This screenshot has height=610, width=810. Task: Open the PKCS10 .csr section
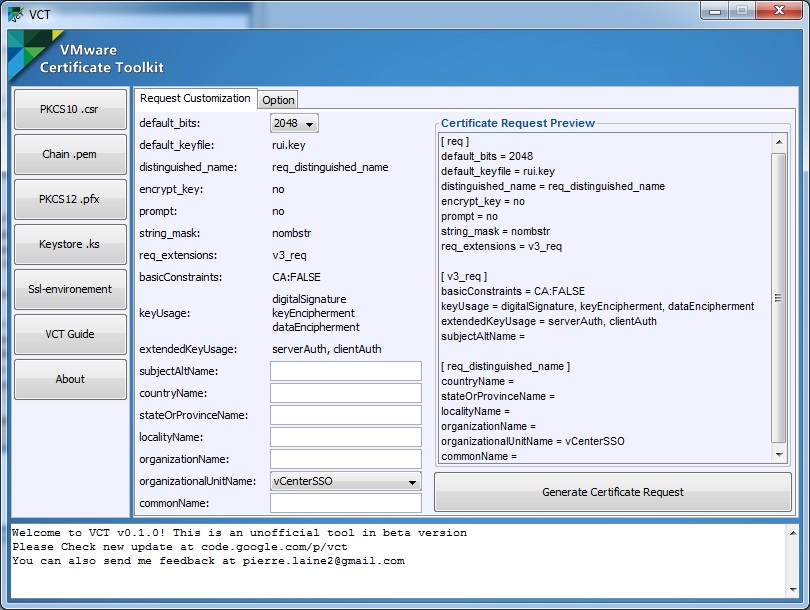[70, 109]
